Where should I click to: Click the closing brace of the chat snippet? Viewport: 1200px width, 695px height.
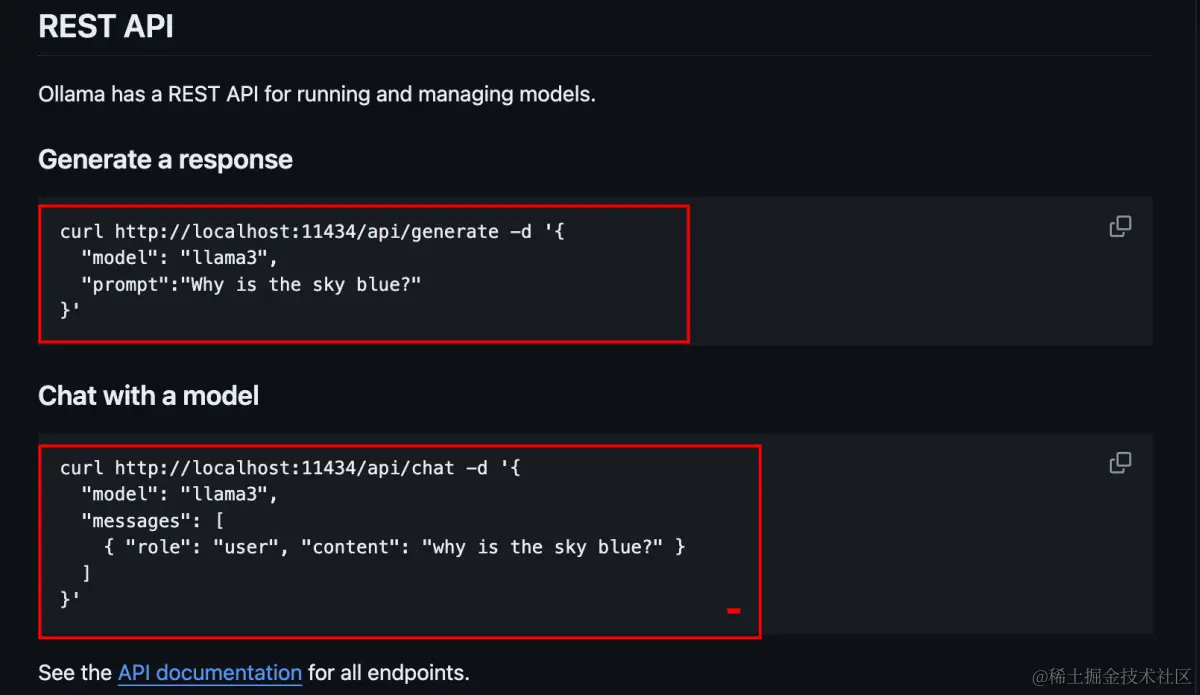tap(68, 599)
